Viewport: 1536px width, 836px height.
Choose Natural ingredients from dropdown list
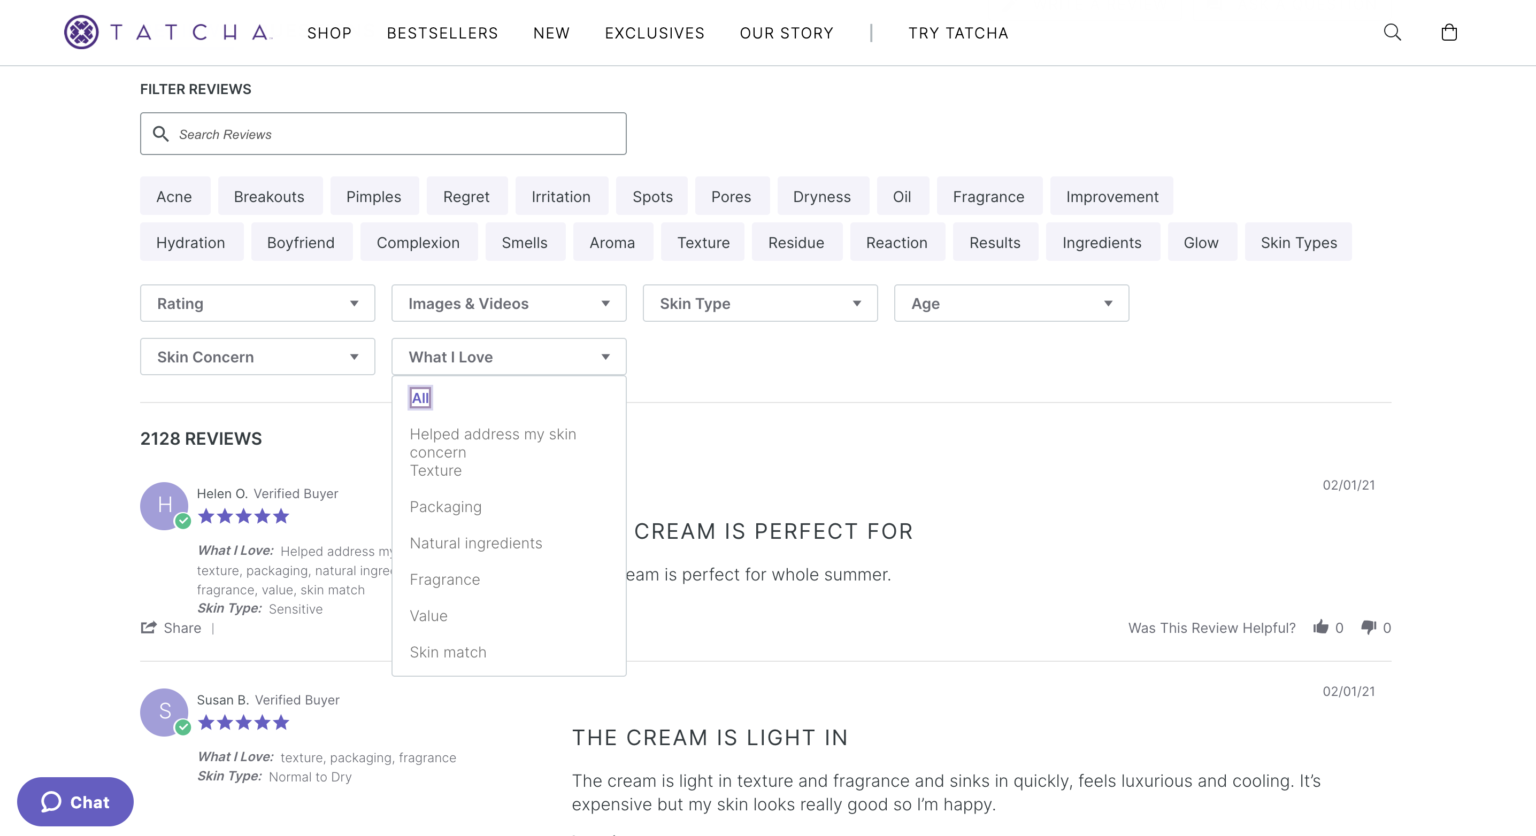coord(476,543)
